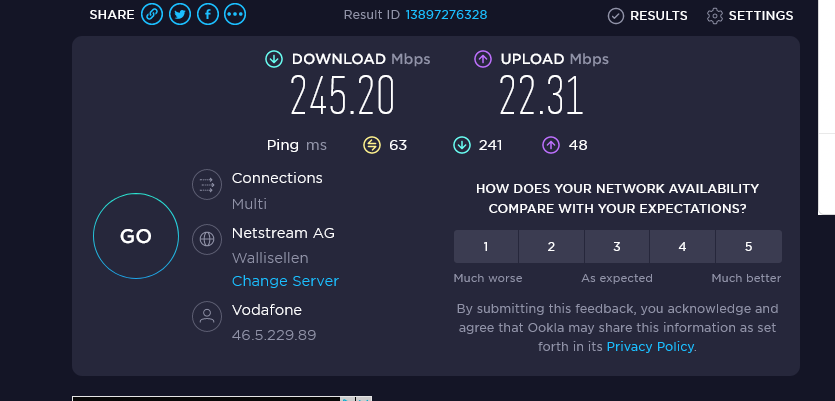Click the idle ping latency icon
This screenshot has width=835, height=401.
(372, 146)
